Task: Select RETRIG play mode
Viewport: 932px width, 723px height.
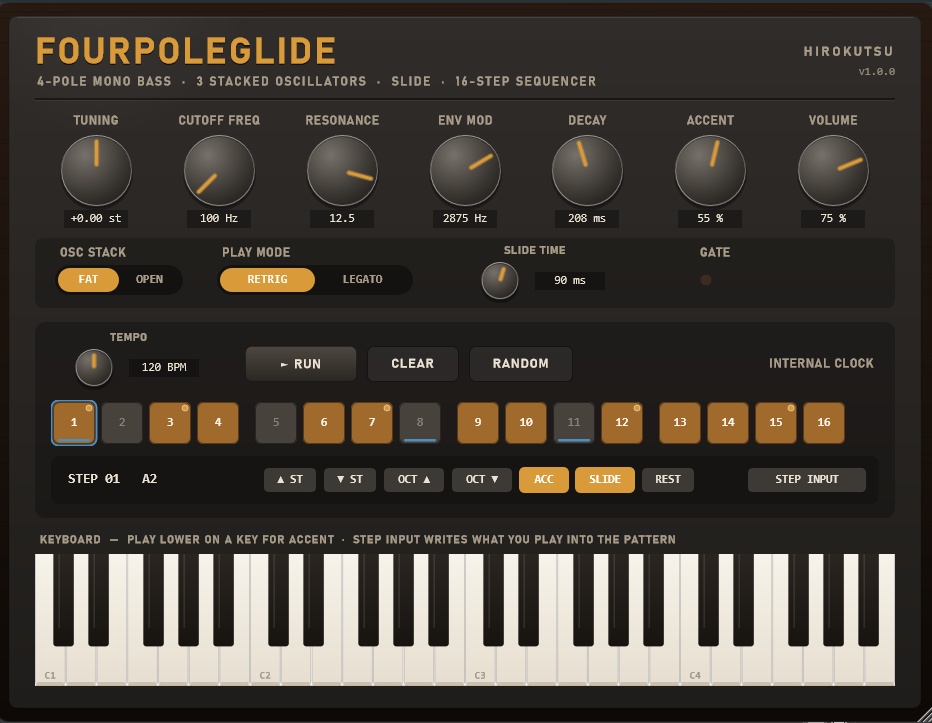Action: point(267,279)
